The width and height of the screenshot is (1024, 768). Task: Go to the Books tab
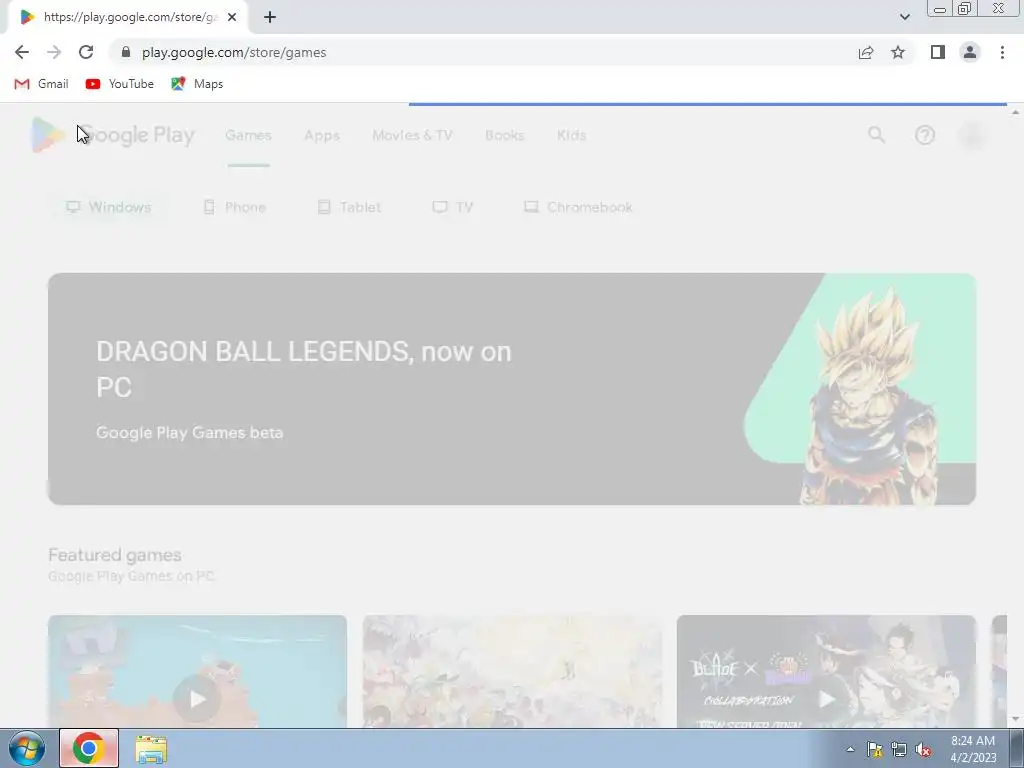504,135
